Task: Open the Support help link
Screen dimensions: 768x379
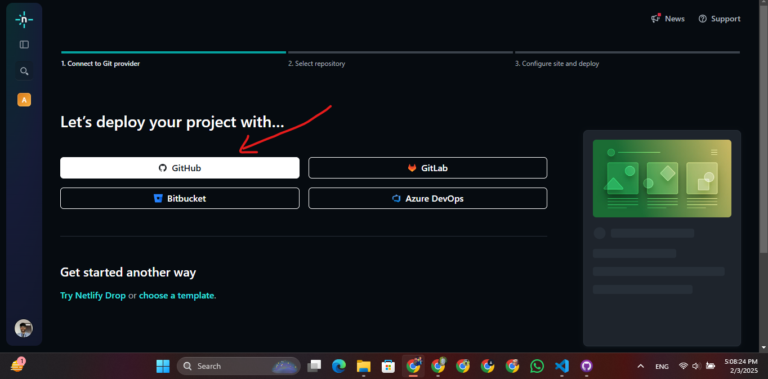Action: pyautogui.click(x=720, y=19)
